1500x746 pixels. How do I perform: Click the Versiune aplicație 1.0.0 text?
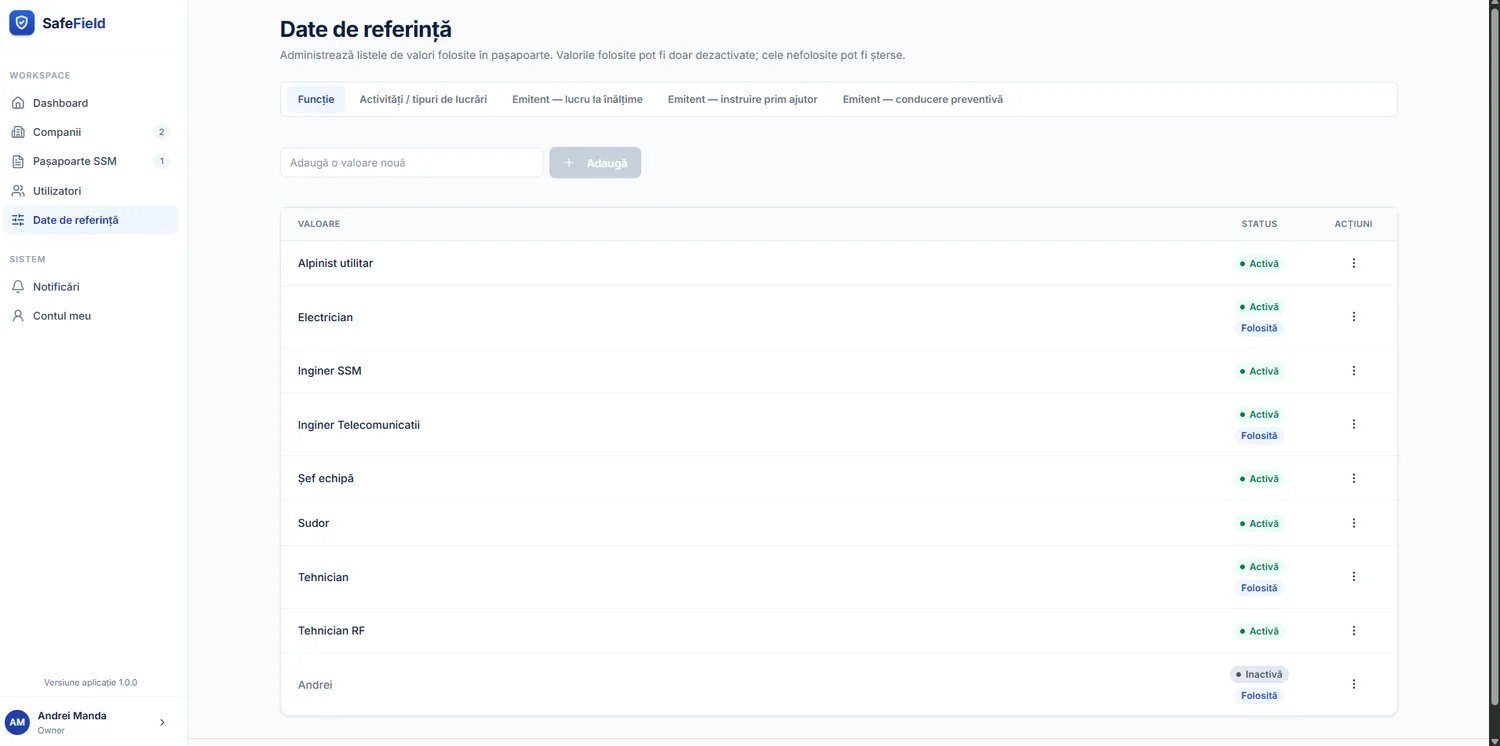pyautogui.click(x=90, y=683)
